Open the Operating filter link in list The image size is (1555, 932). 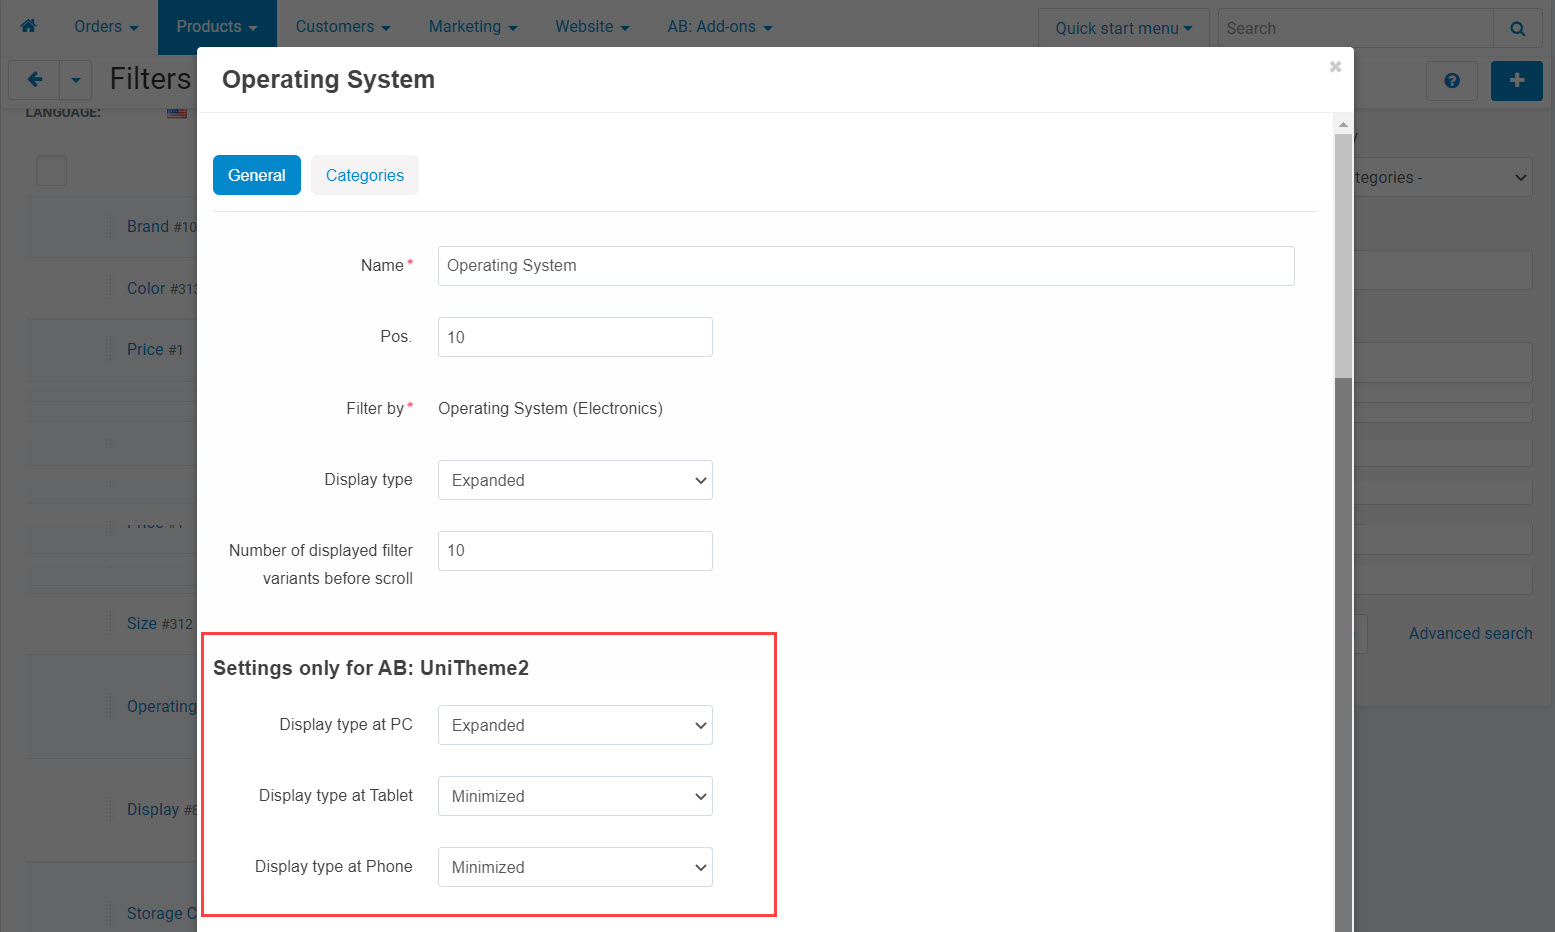(x=162, y=706)
